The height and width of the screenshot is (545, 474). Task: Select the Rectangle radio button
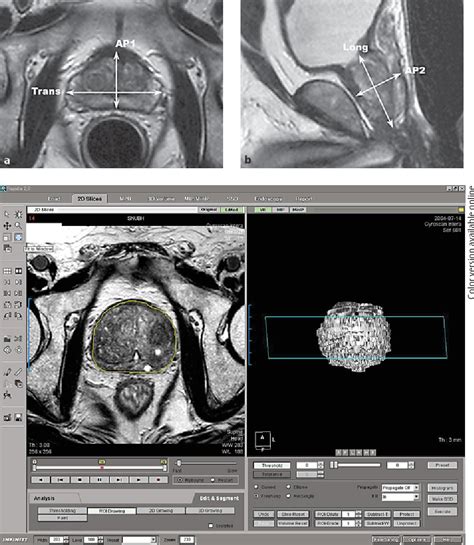click(x=288, y=496)
